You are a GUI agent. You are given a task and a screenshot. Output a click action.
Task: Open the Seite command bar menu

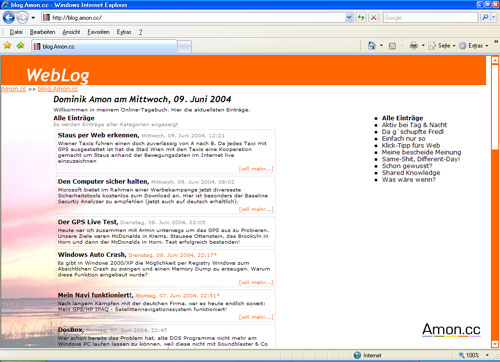[442, 46]
